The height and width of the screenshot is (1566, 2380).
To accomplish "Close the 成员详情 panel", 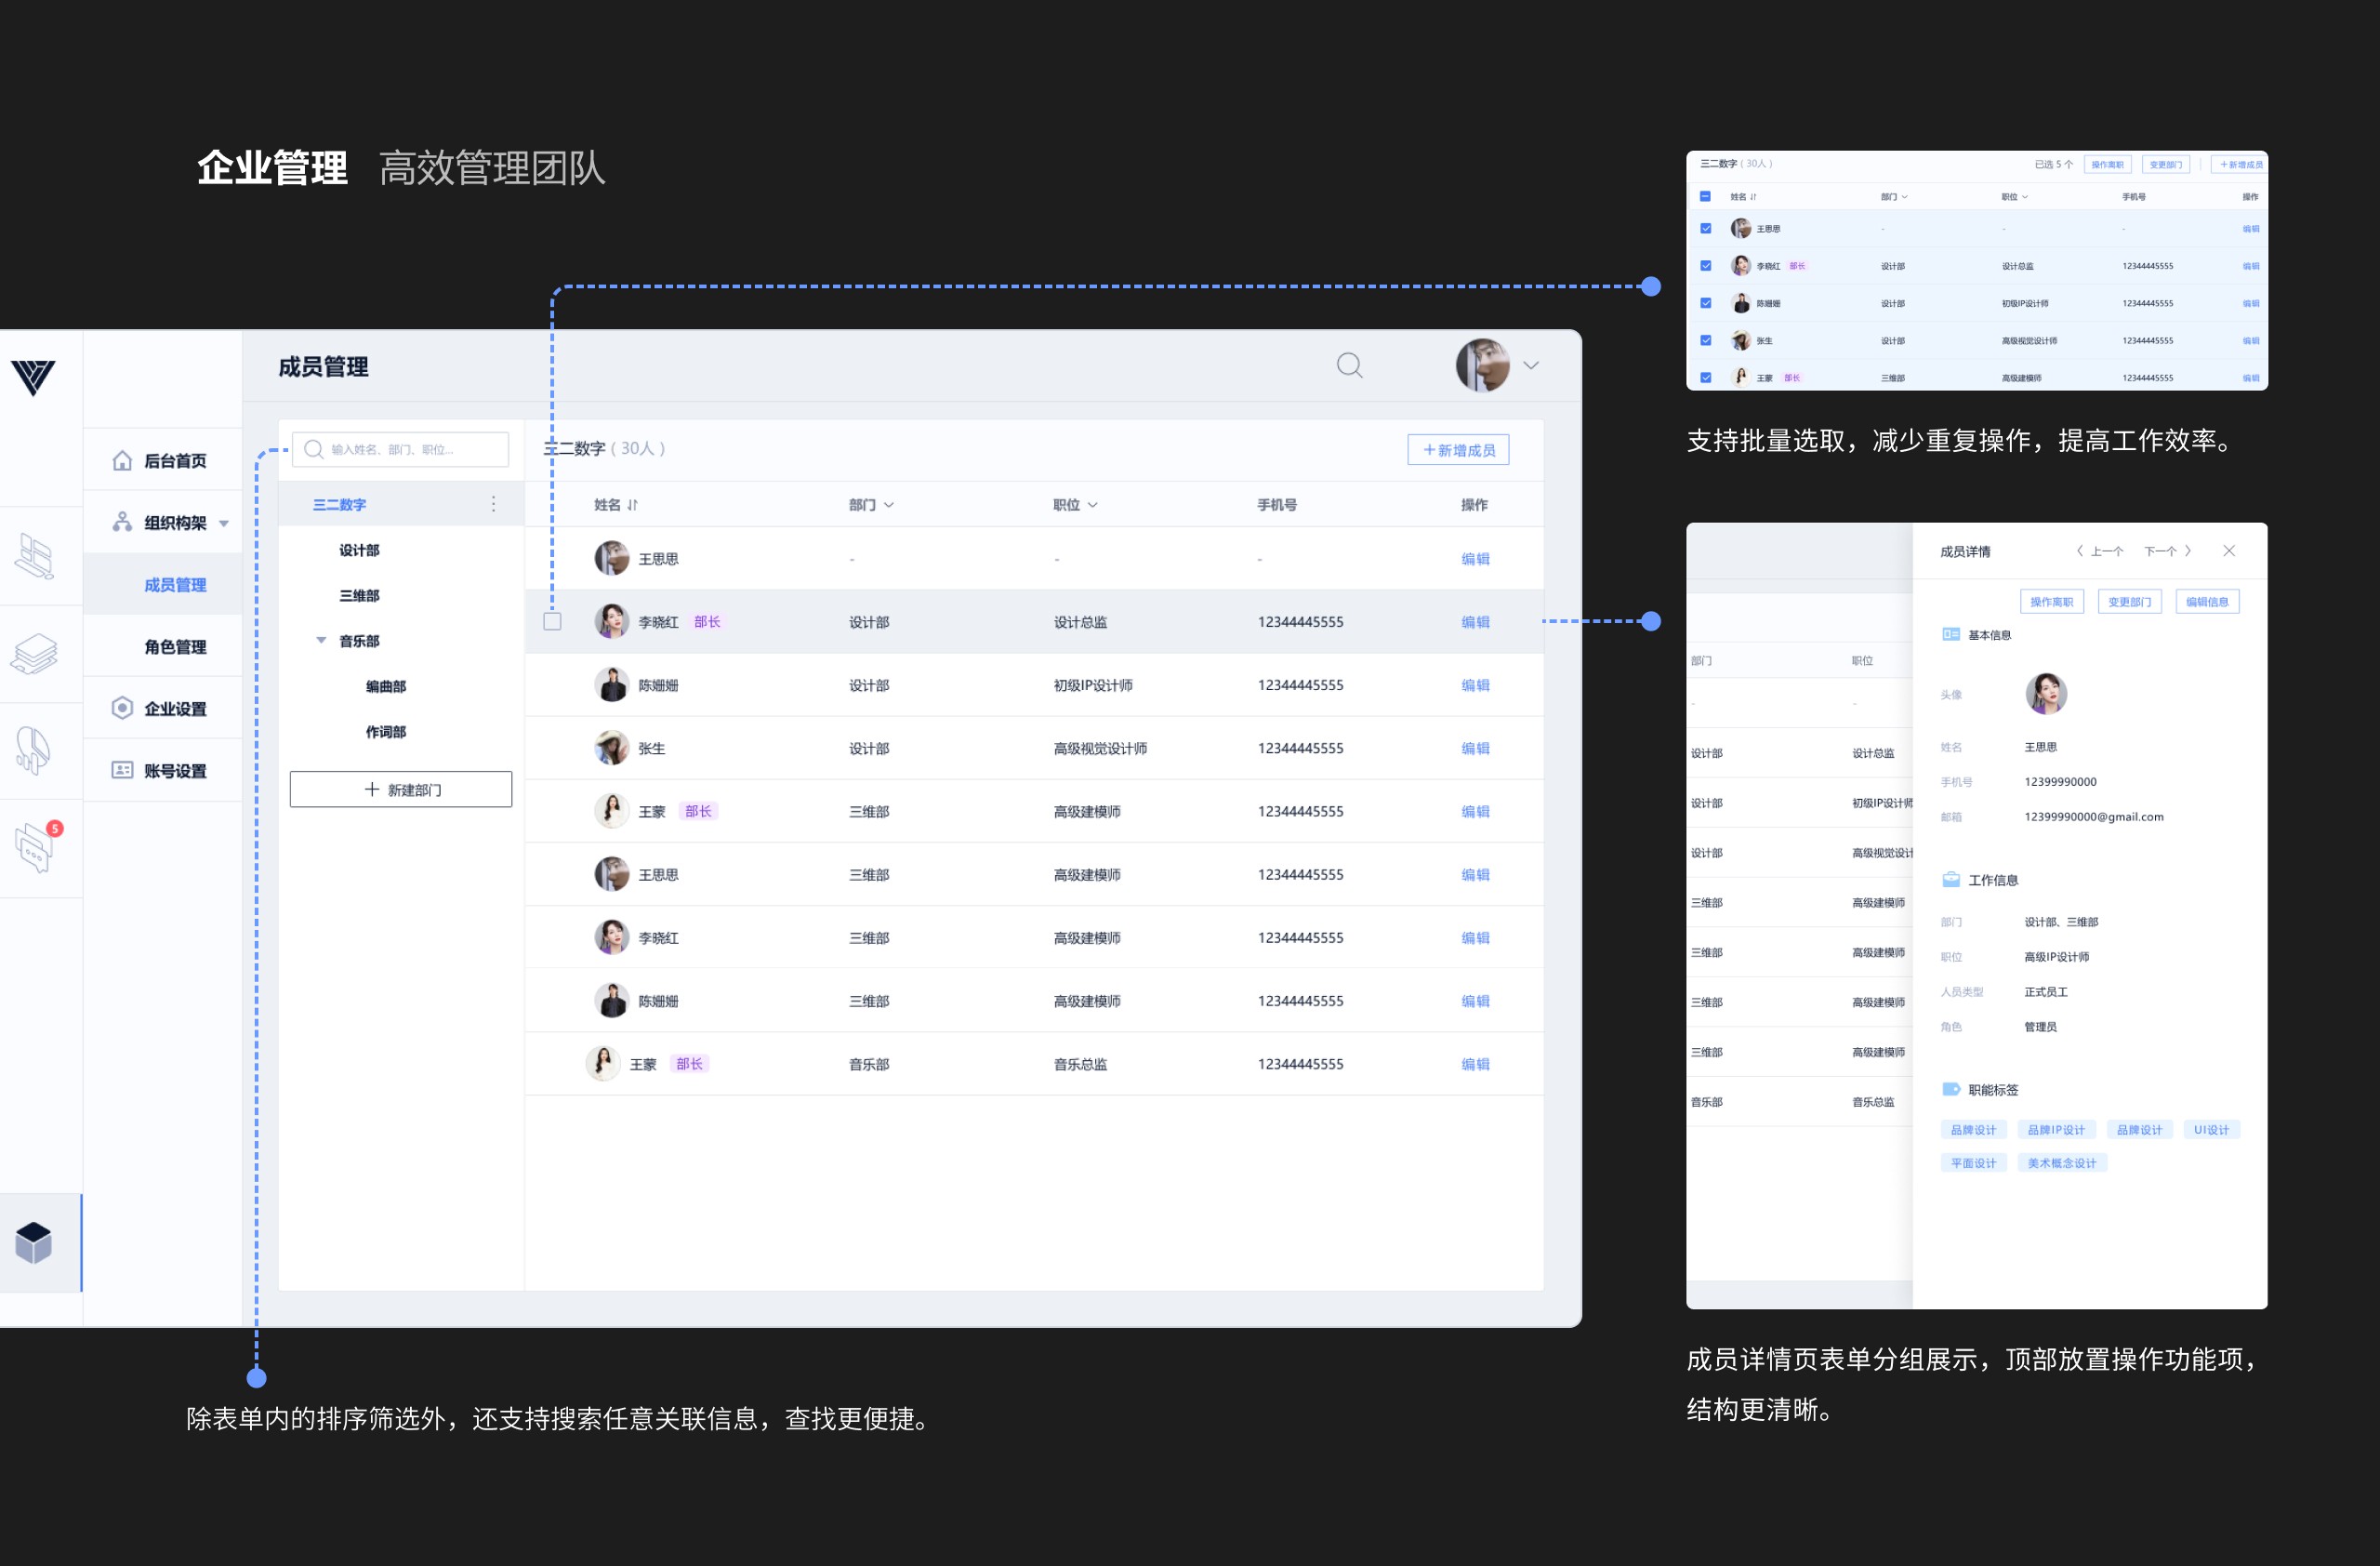I will [x=2228, y=551].
